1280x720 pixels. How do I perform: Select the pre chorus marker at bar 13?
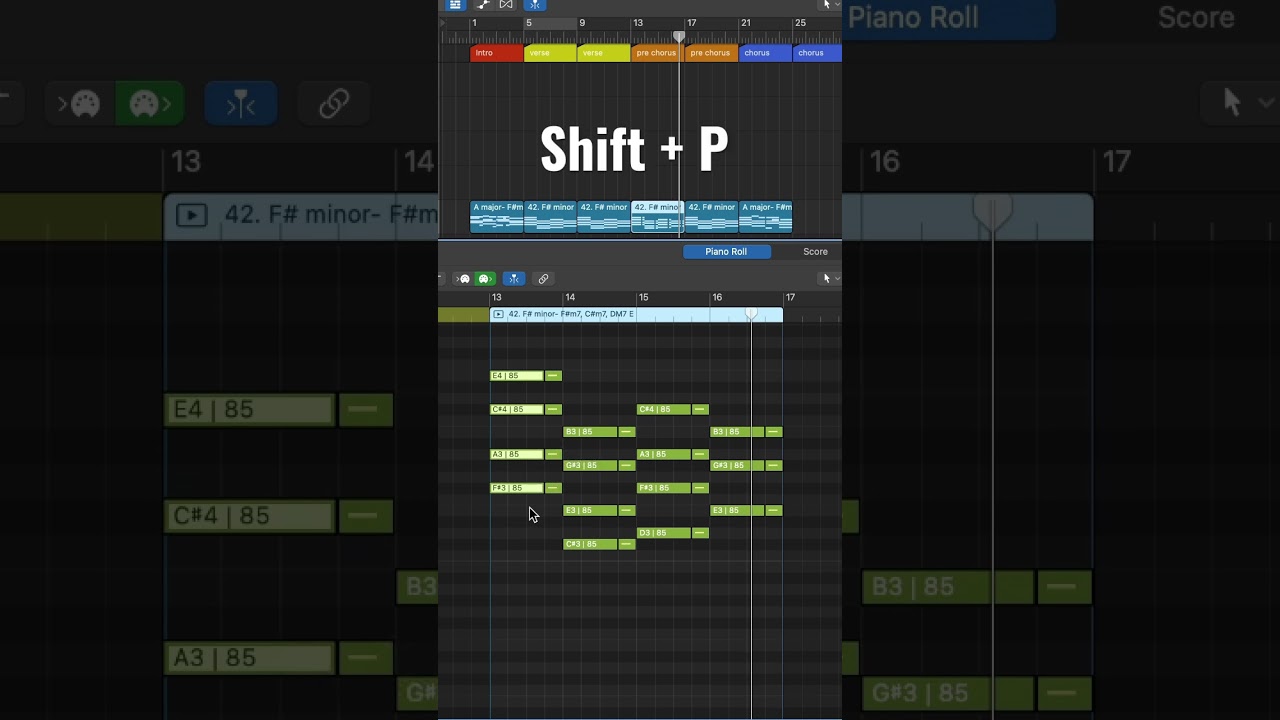click(x=658, y=53)
